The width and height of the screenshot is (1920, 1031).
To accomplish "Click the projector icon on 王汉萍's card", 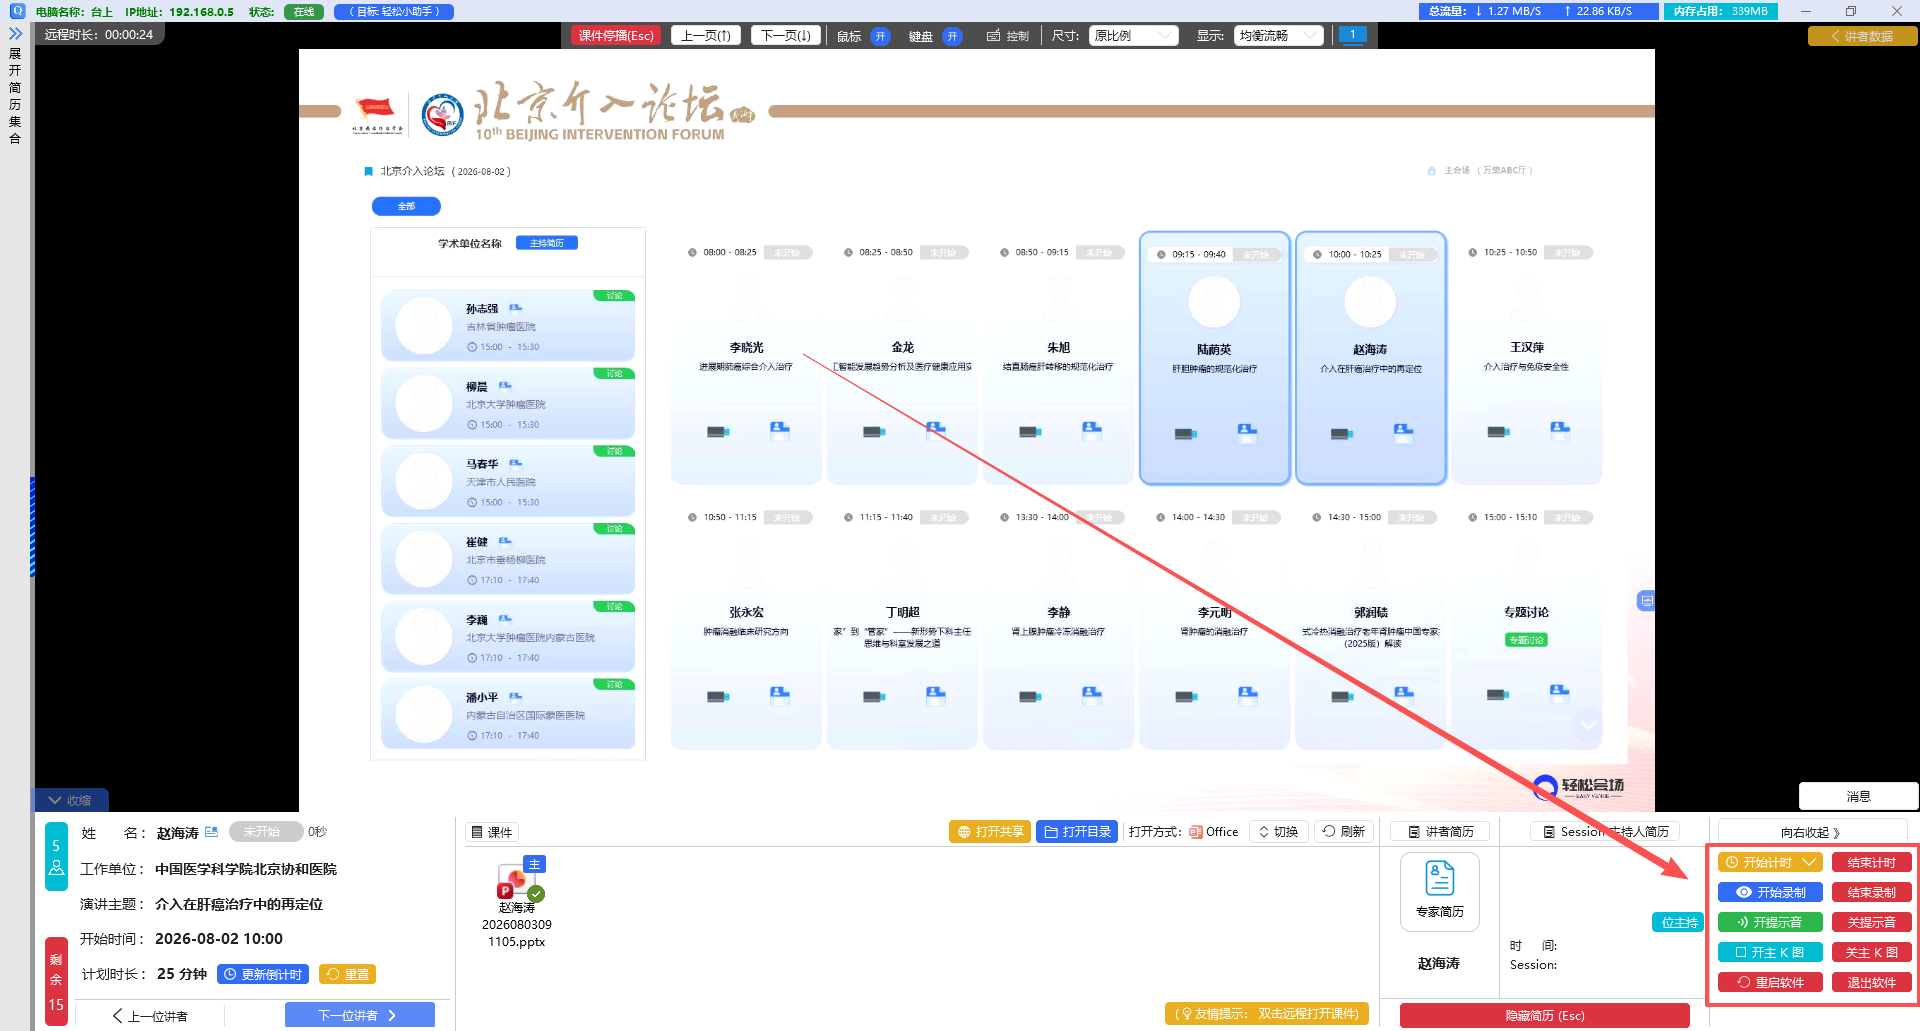I will point(1498,432).
